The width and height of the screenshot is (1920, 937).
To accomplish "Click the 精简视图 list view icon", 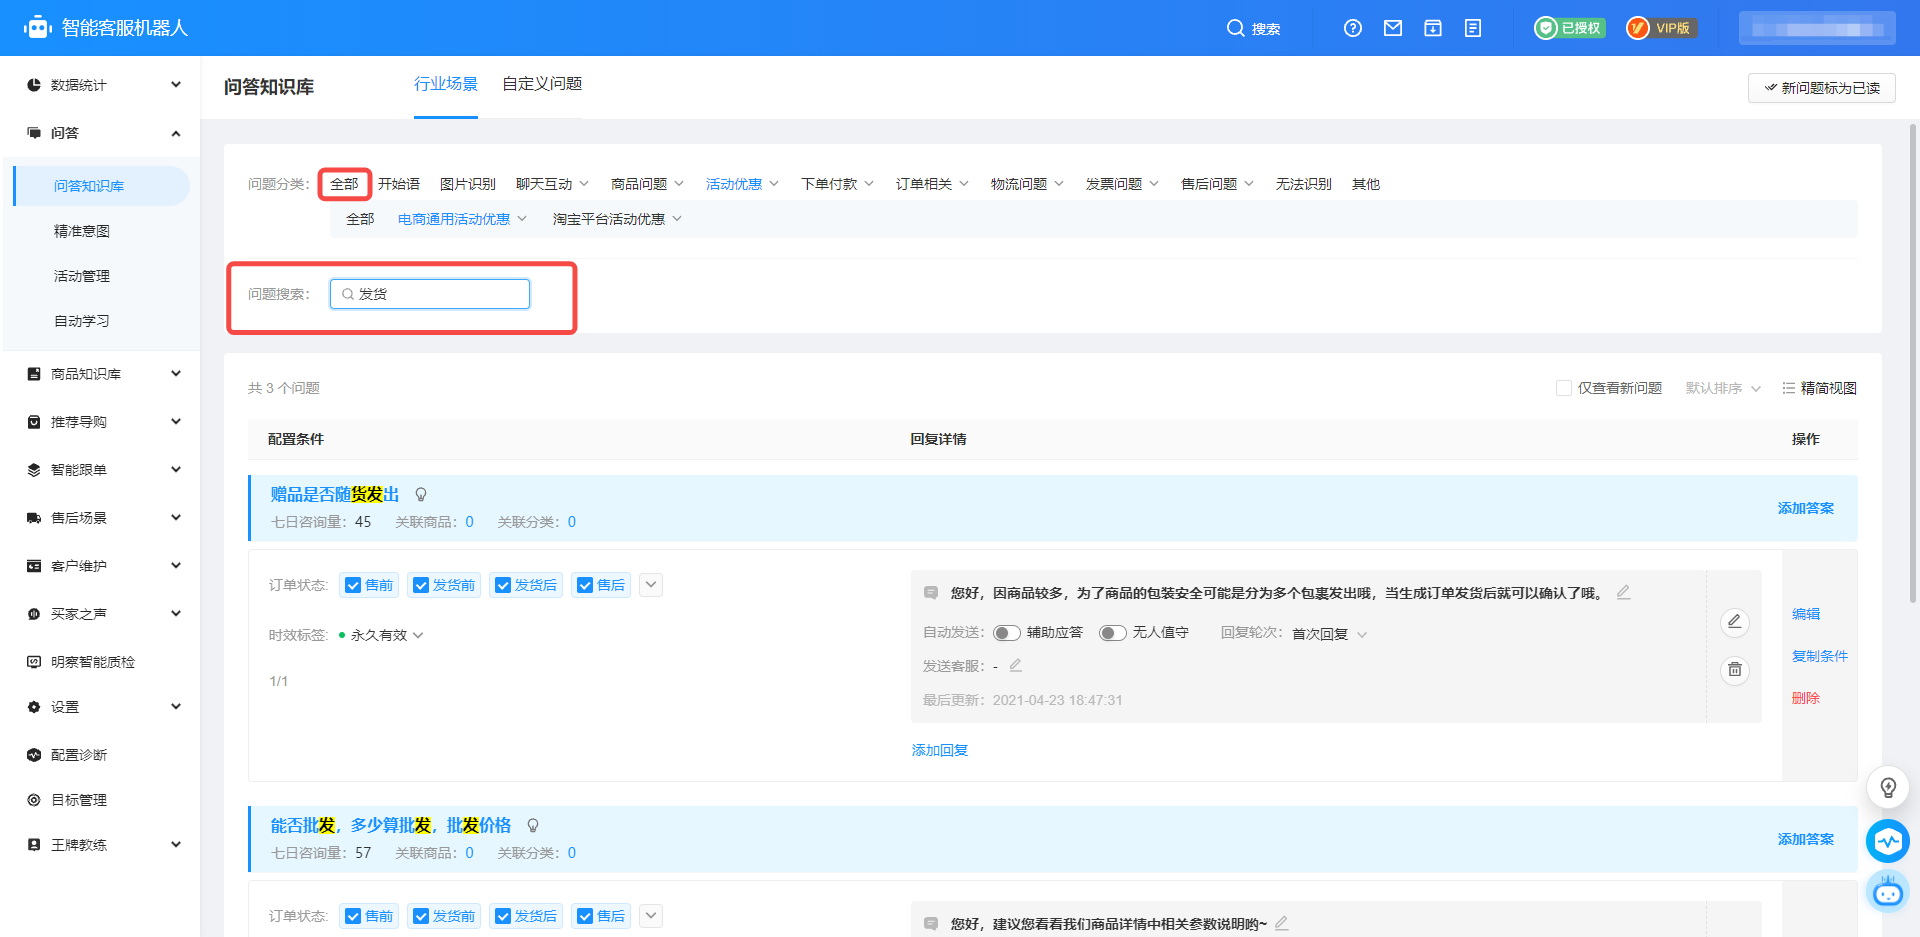I will [1788, 388].
